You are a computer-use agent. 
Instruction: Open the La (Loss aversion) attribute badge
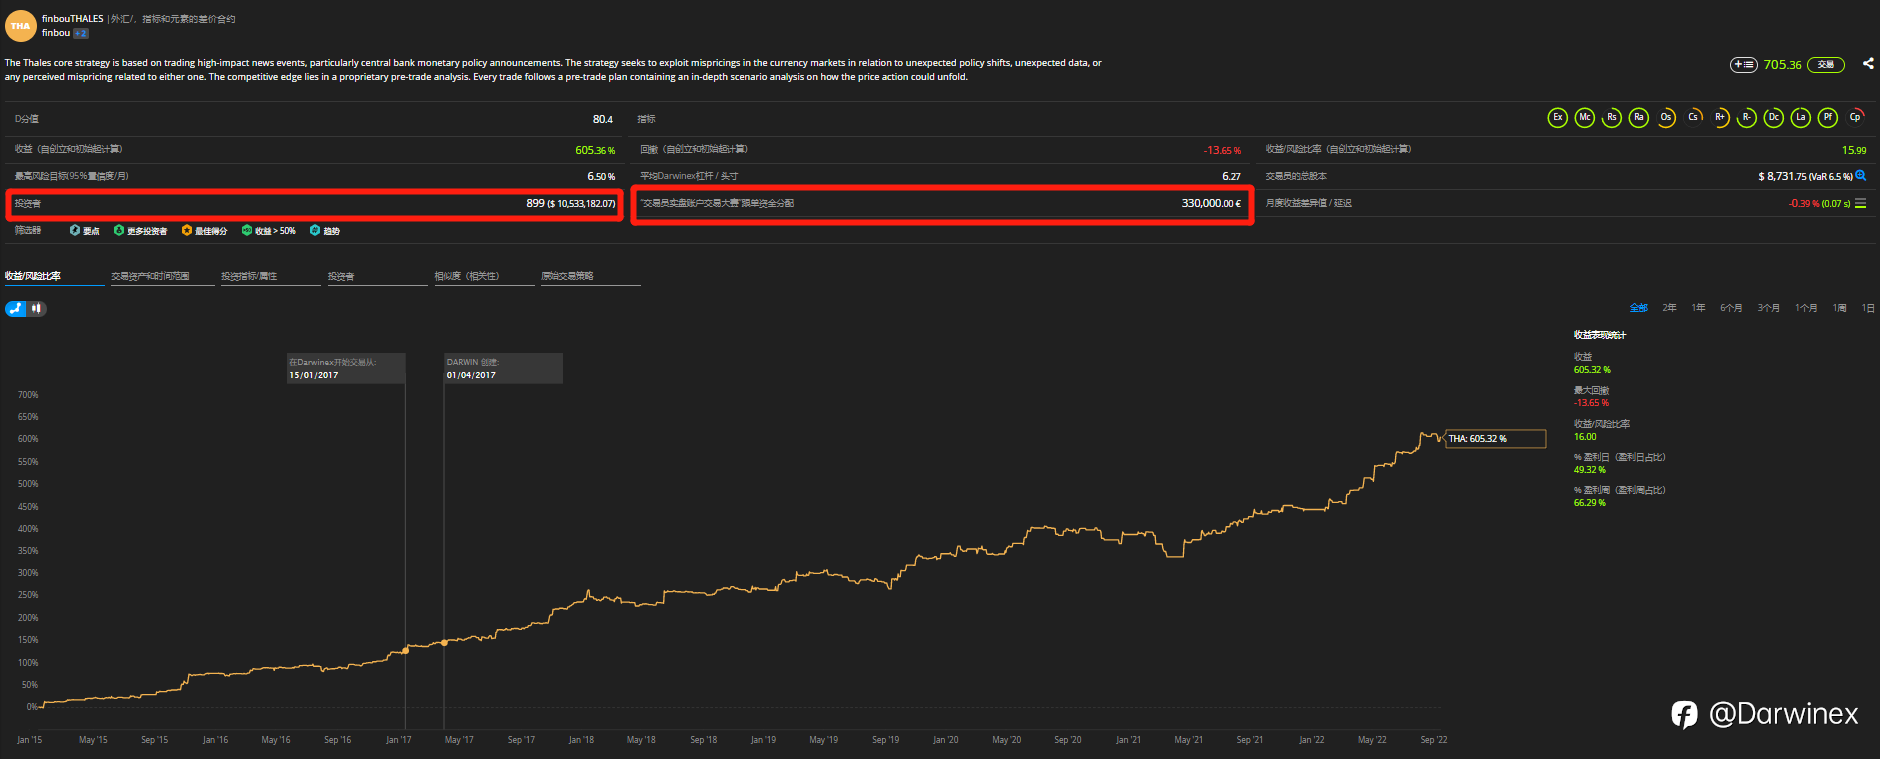(1801, 118)
